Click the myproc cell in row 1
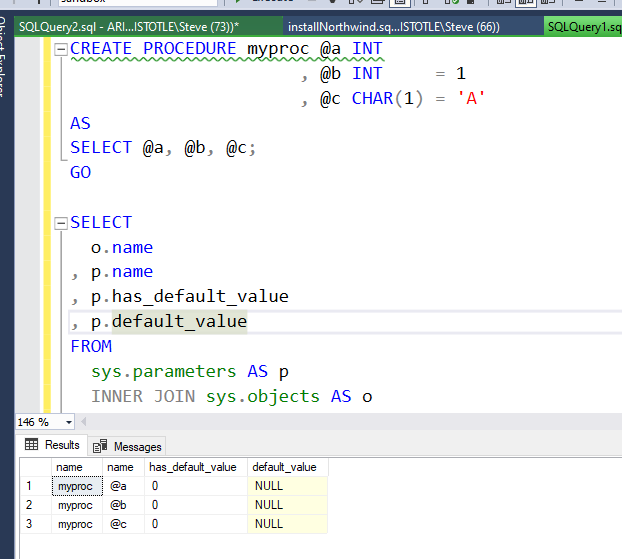 (75, 486)
